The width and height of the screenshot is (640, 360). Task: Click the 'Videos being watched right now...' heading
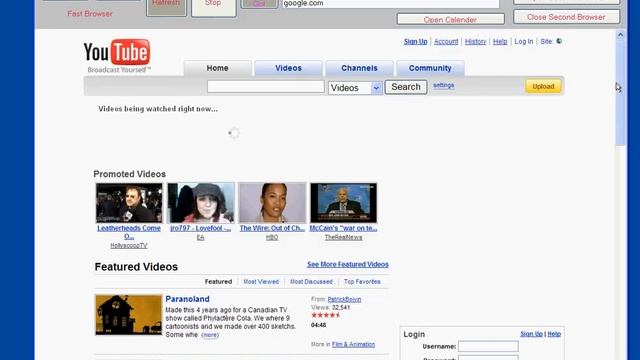tap(158, 109)
